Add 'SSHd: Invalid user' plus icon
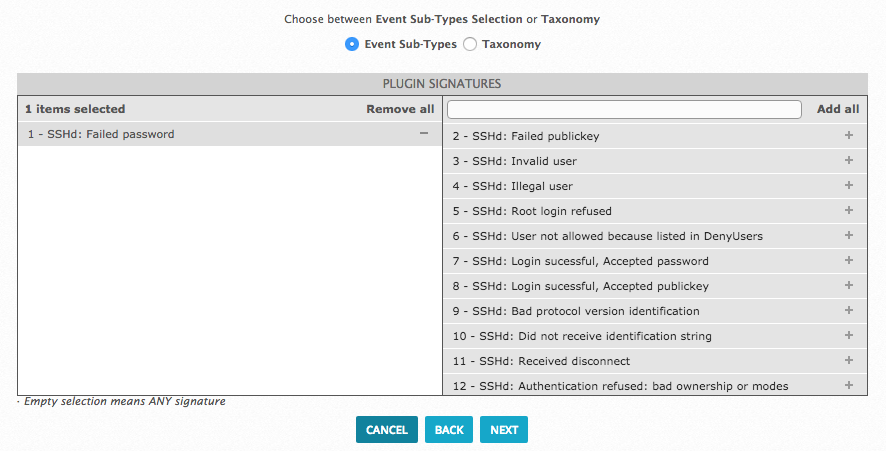 [849, 160]
